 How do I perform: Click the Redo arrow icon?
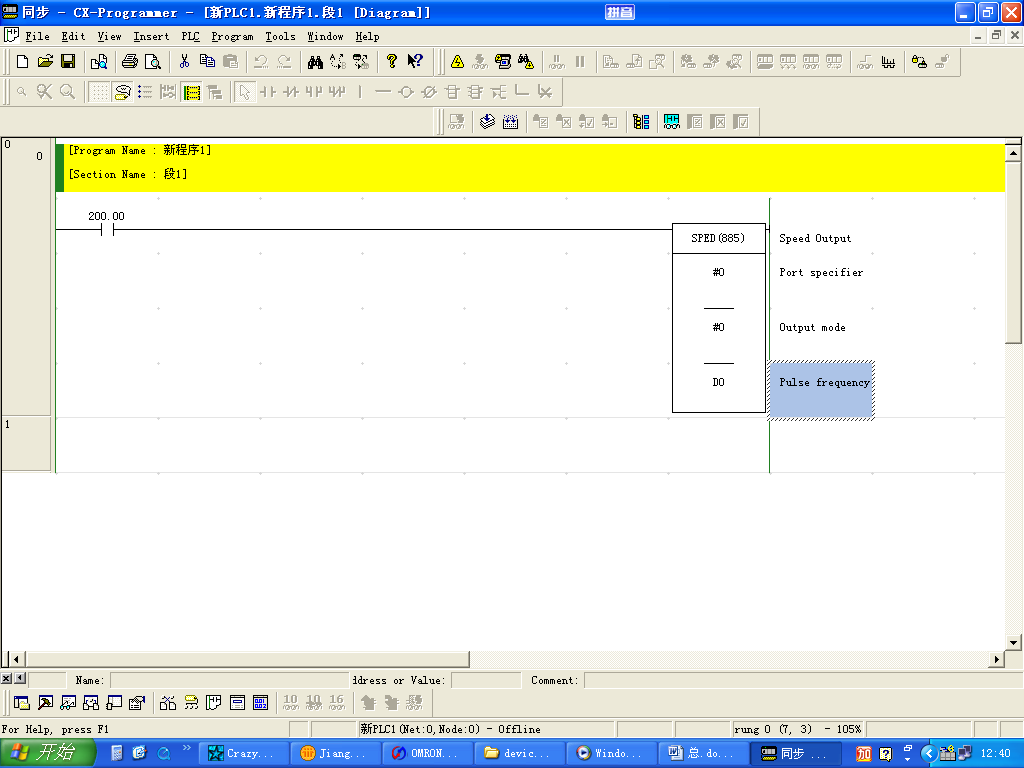pos(284,61)
